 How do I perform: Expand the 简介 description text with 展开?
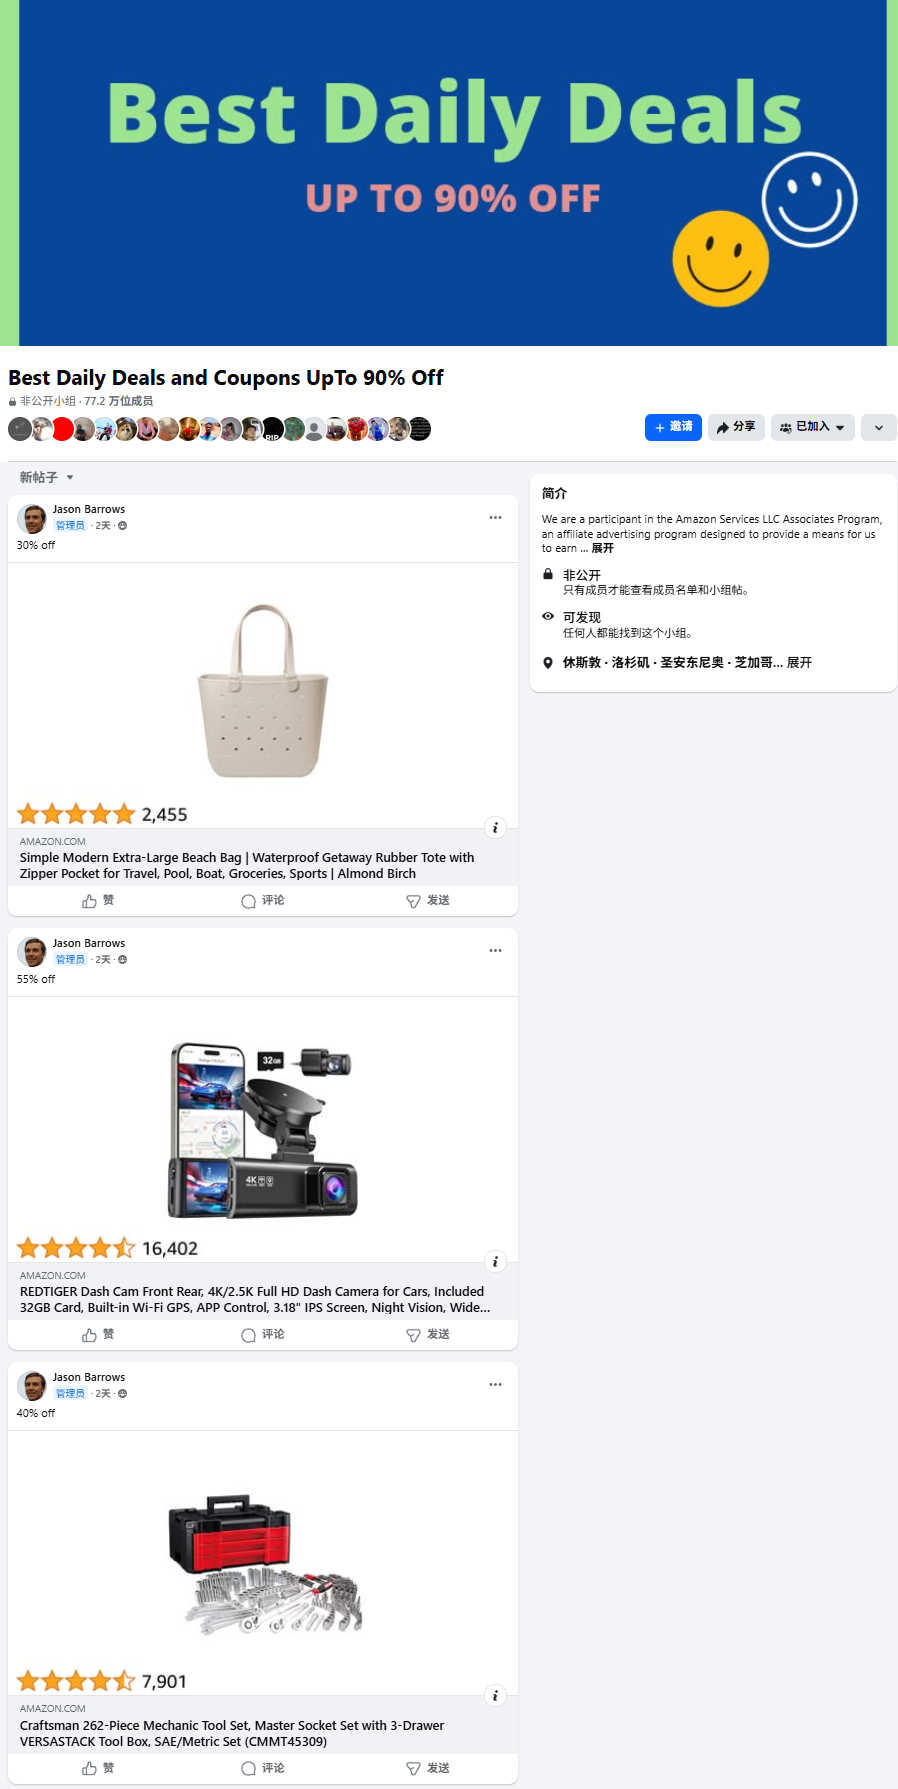tap(602, 548)
